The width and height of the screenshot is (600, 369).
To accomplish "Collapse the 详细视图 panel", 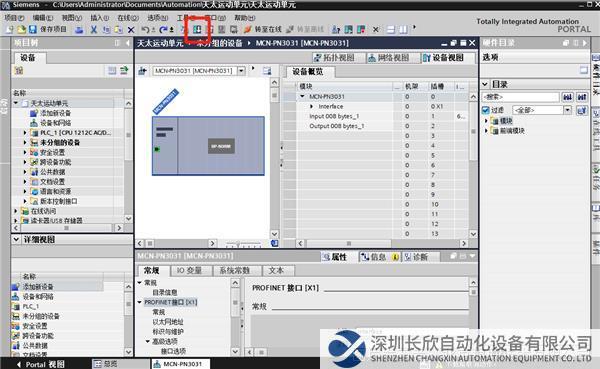I will coord(16,240).
